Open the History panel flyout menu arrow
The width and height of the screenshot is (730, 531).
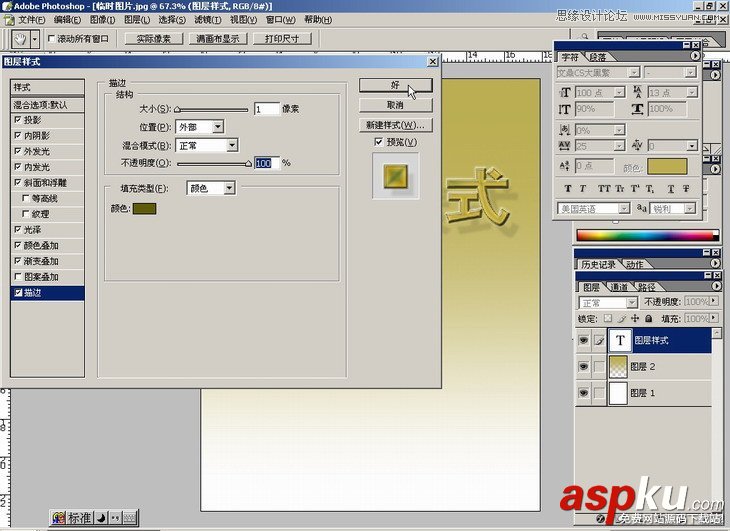point(716,263)
